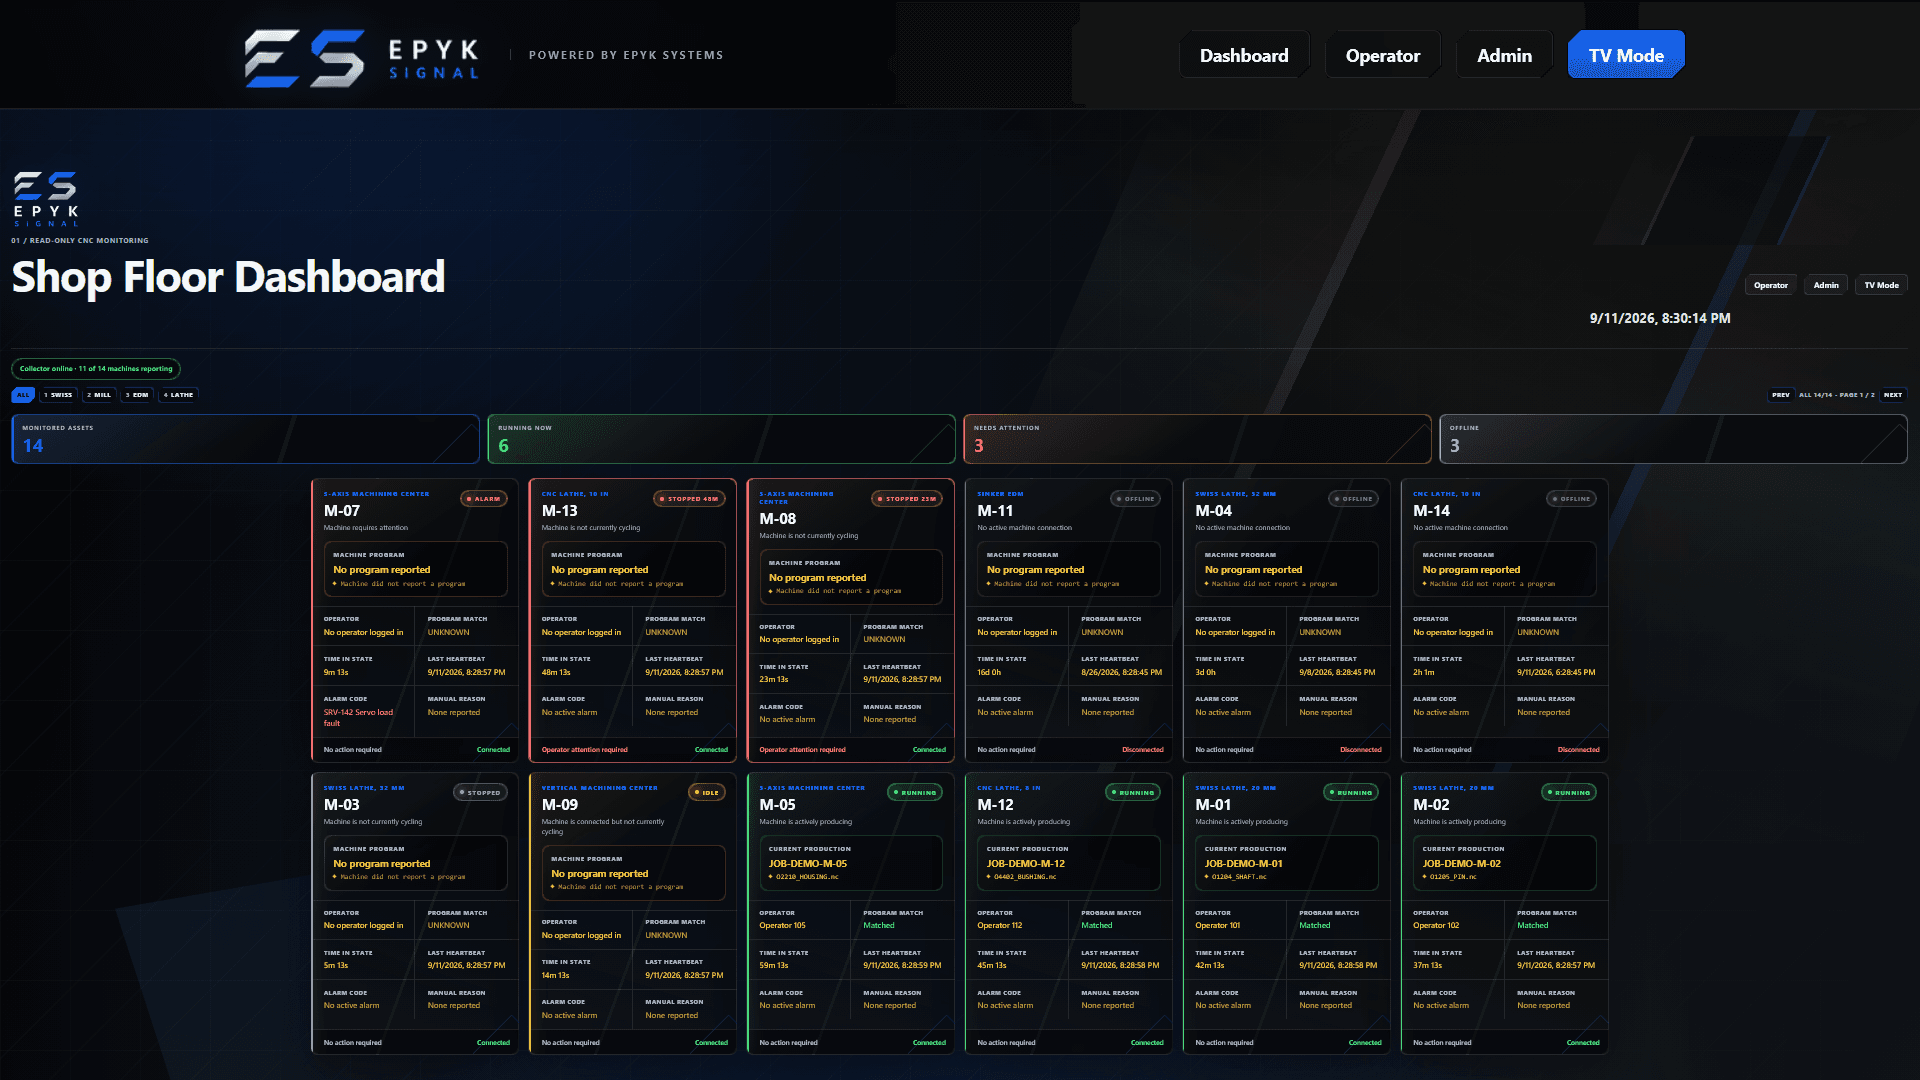Click the small TV Mode button near the timestamp
The width and height of the screenshot is (1920, 1080).
click(x=1881, y=285)
